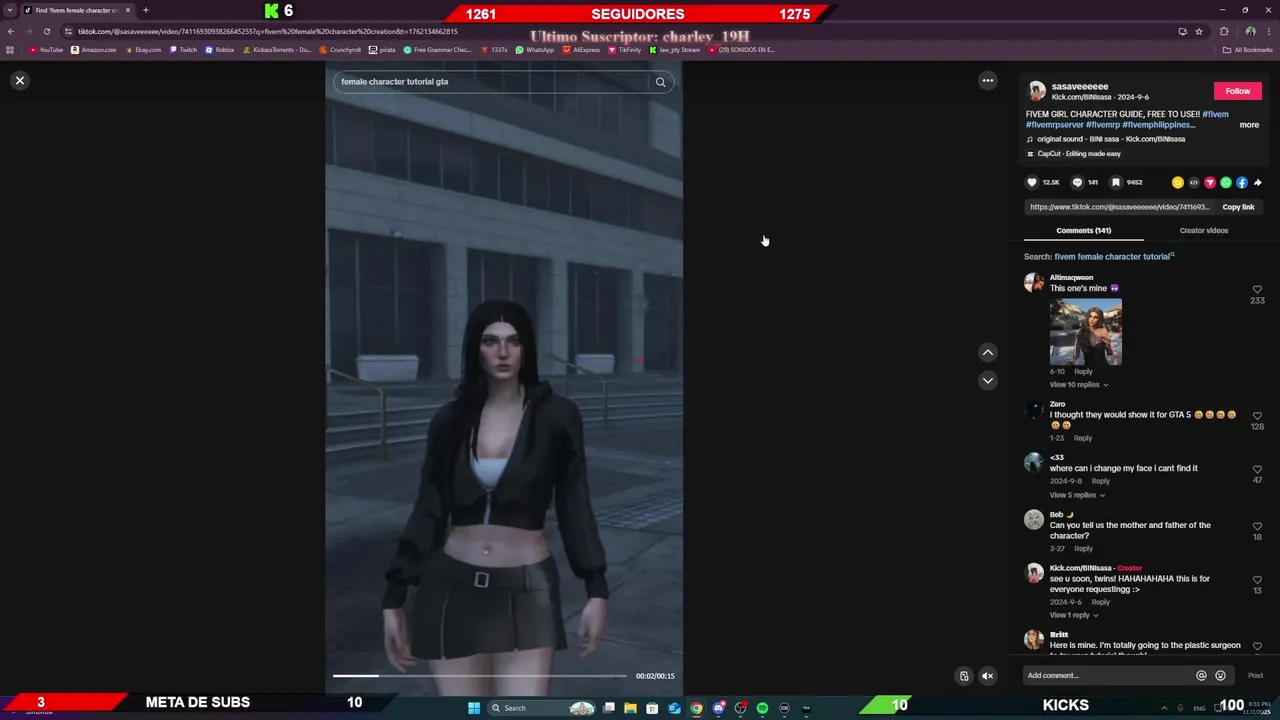Open the All Bookmarks folder
This screenshot has width=1280, height=720.
point(1247,50)
